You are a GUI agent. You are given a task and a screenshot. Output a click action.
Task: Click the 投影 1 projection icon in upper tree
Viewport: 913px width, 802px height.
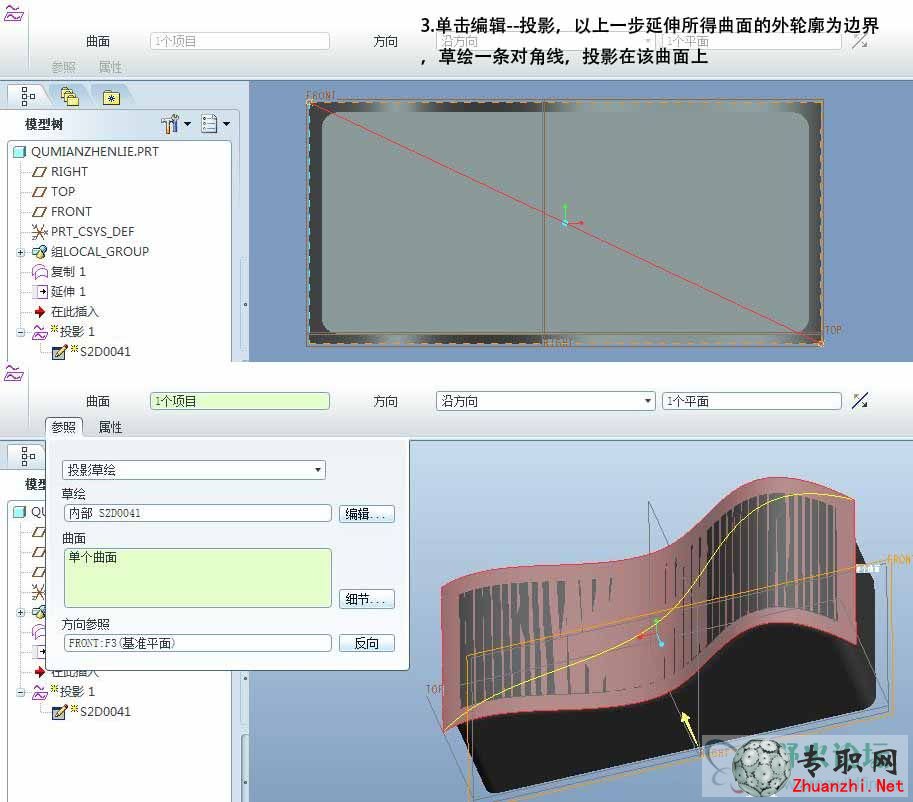point(40,332)
